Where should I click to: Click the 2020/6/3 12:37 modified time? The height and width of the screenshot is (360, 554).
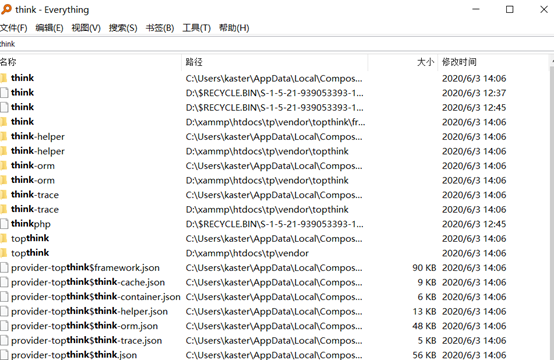(474, 93)
